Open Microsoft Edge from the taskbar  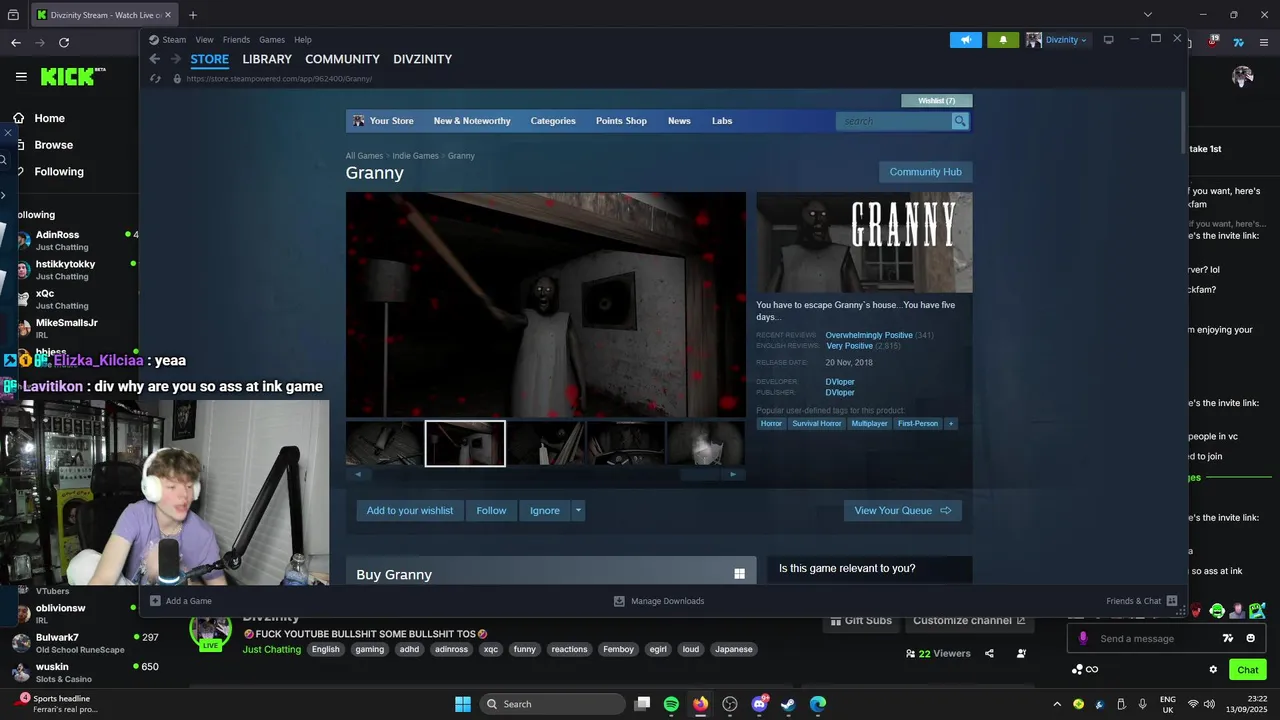(x=818, y=704)
